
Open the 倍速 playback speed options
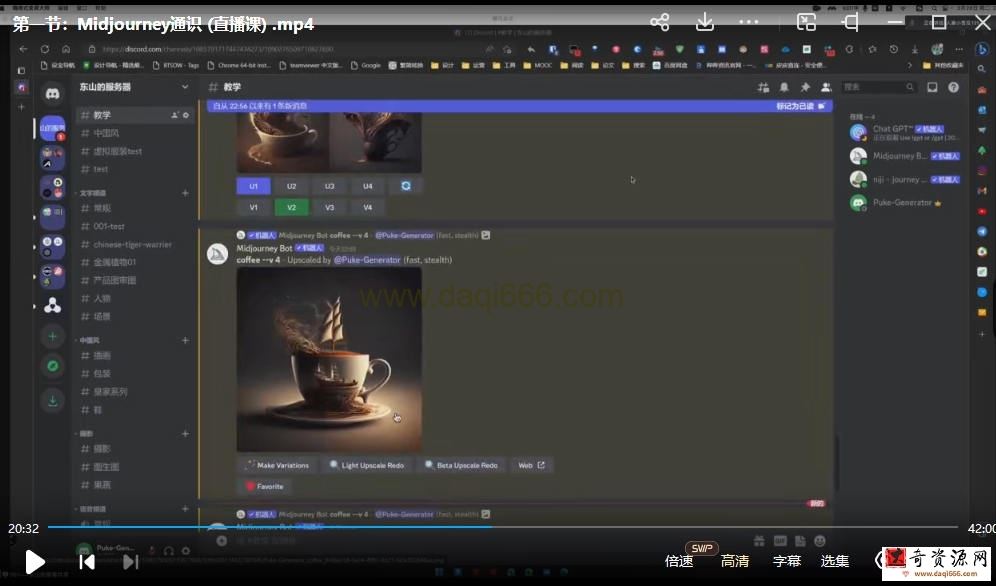tap(679, 561)
